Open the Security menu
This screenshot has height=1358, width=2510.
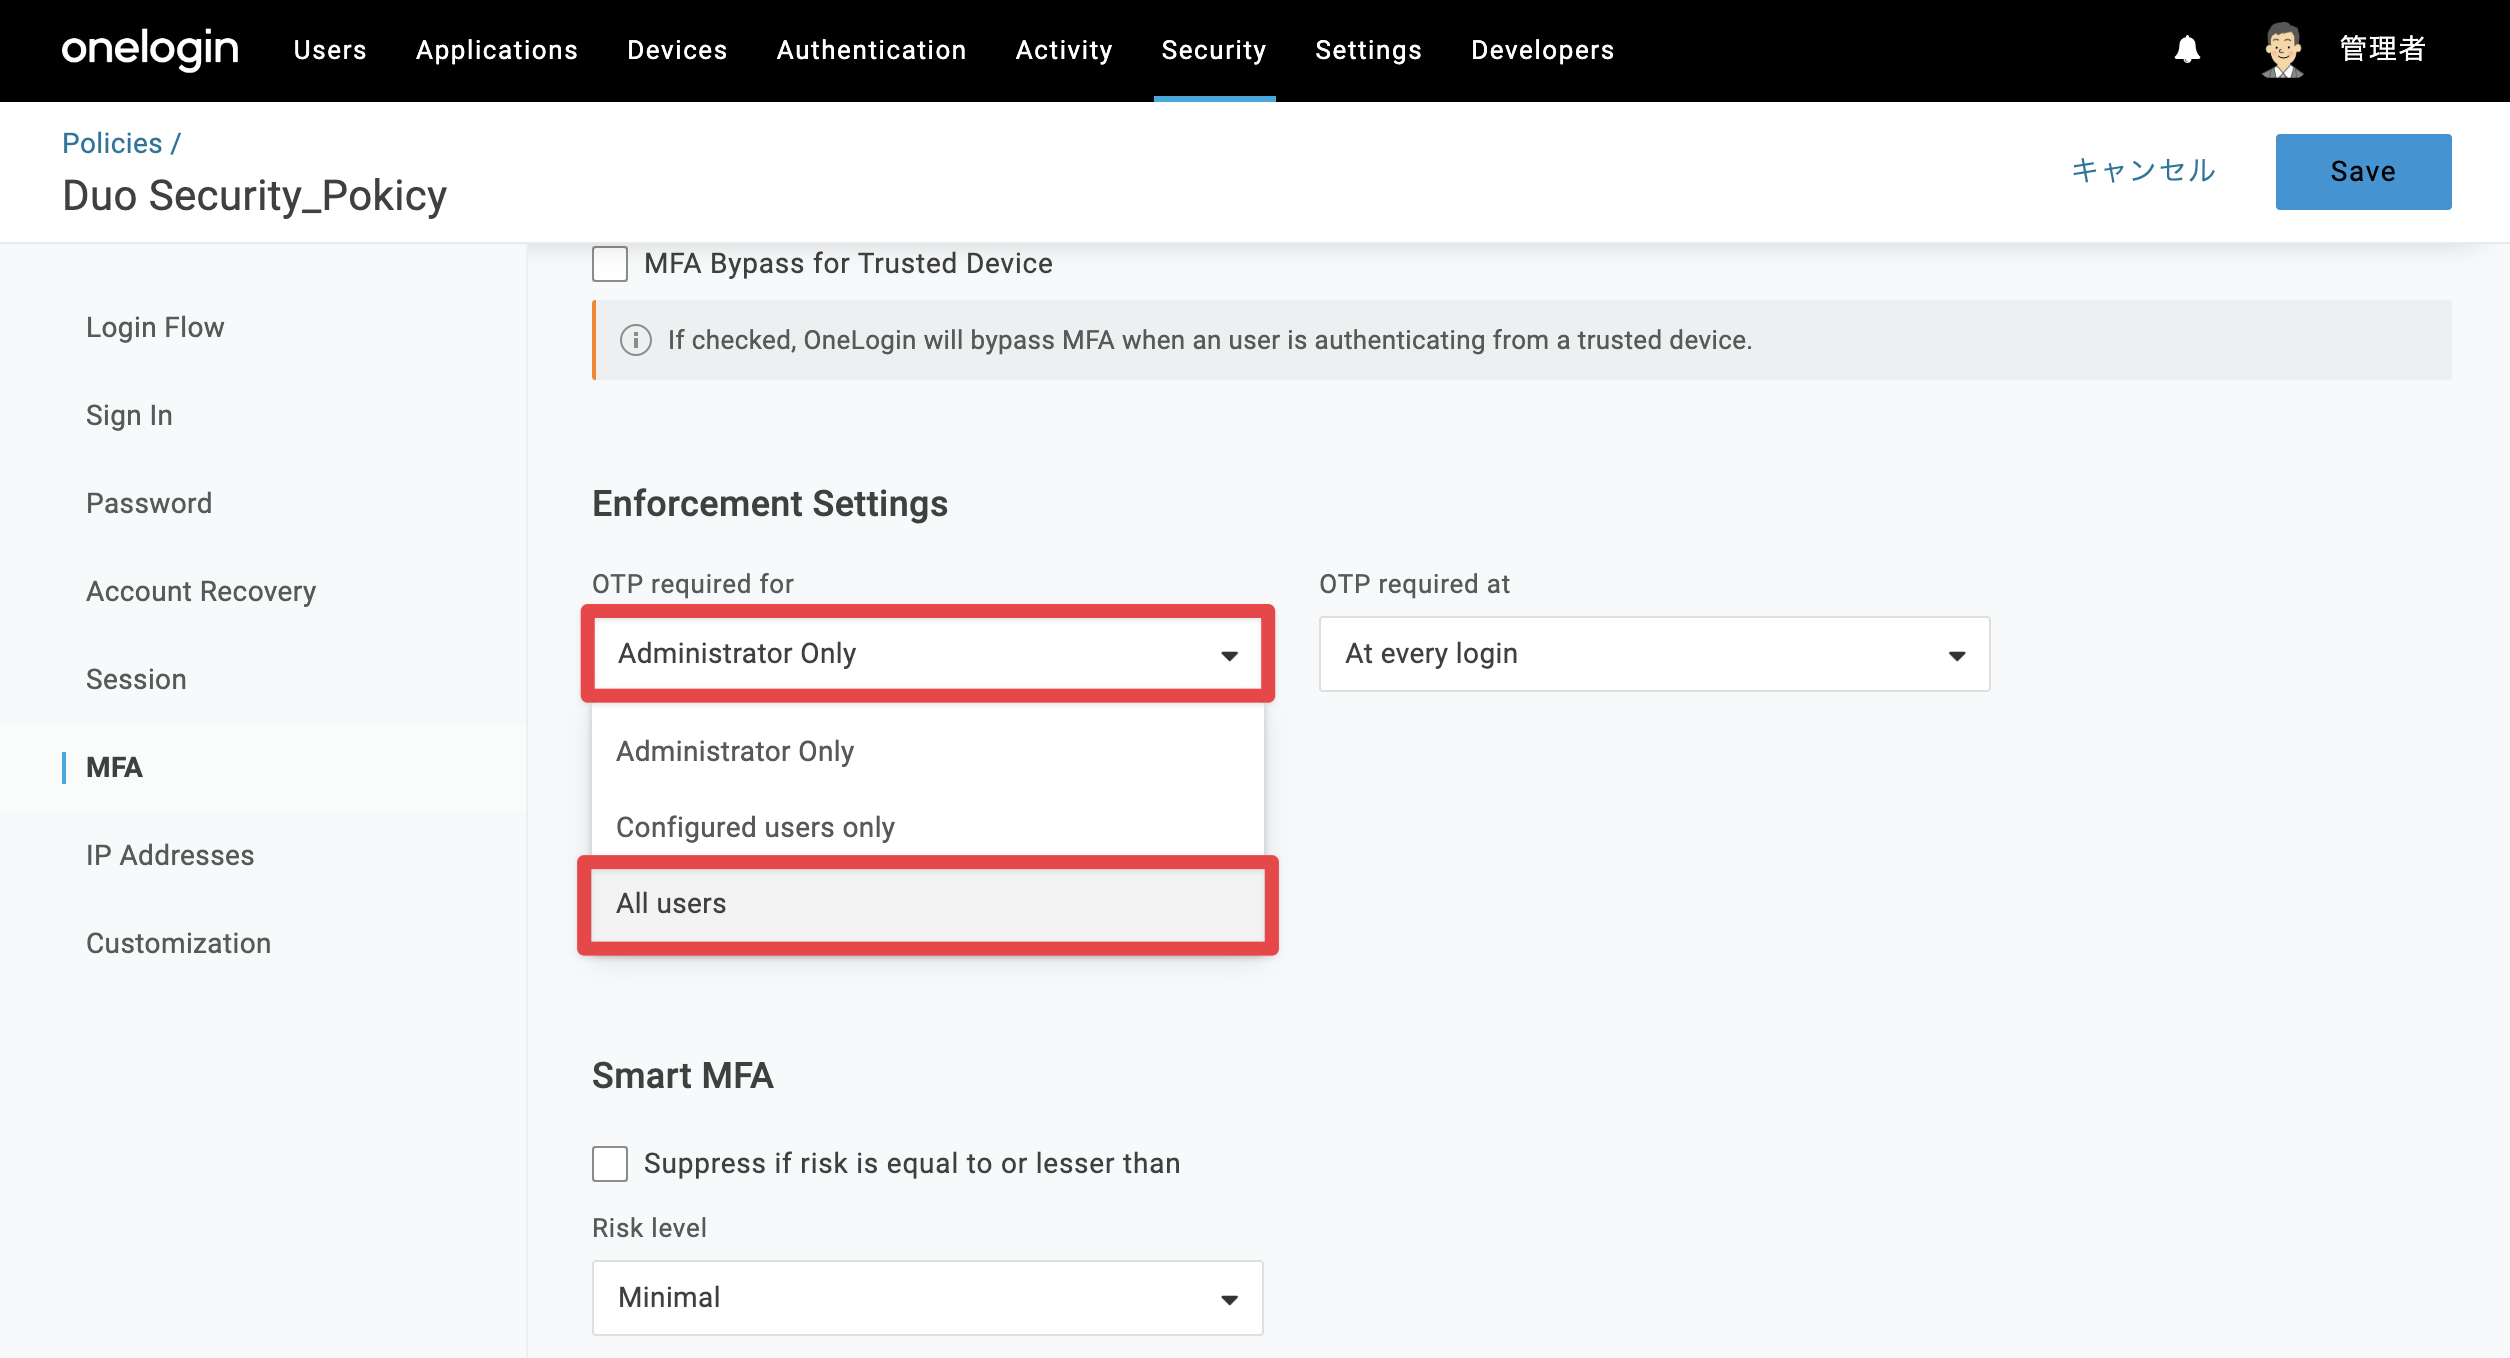(1214, 50)
